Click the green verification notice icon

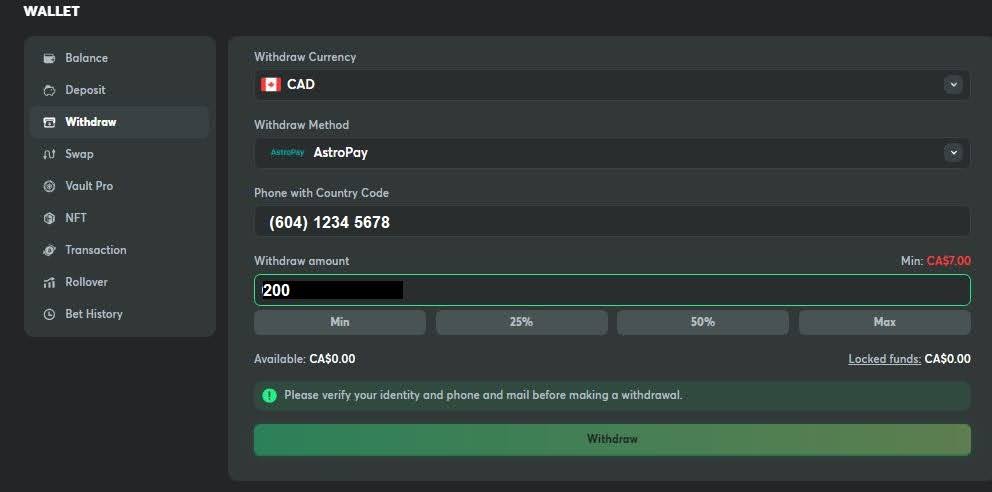[x=269, y=395]
